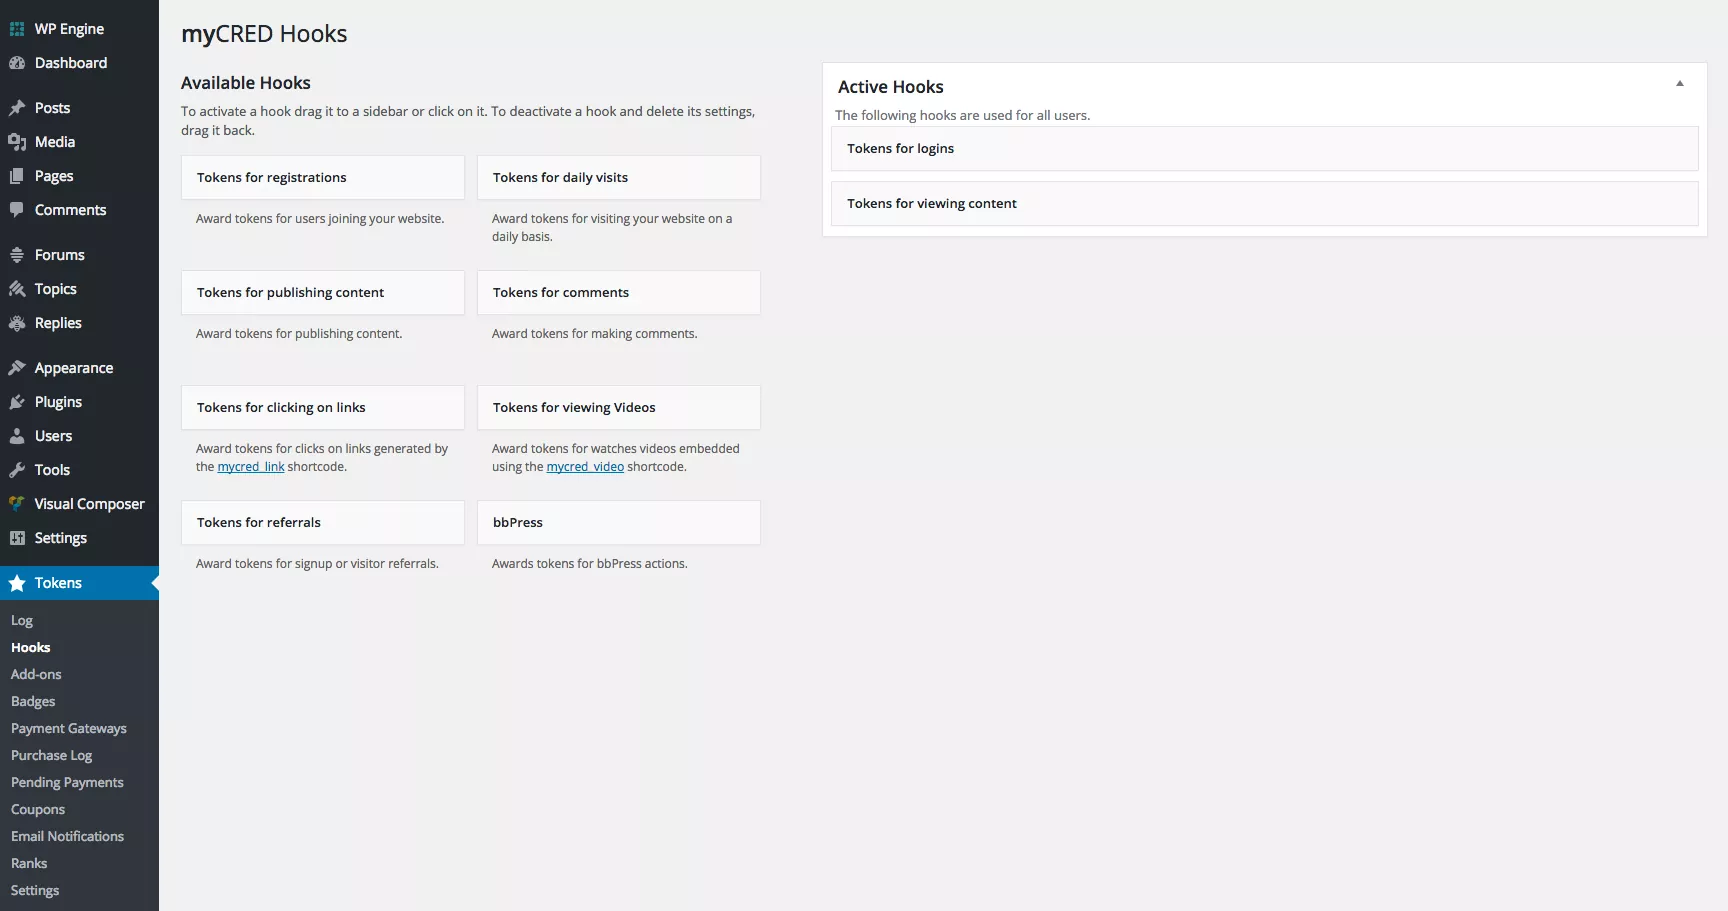Image resolution: width=1728 pixels, height=911 pixels.
Task: Click the Dashboard gauge icon
Action: (17, 63)
